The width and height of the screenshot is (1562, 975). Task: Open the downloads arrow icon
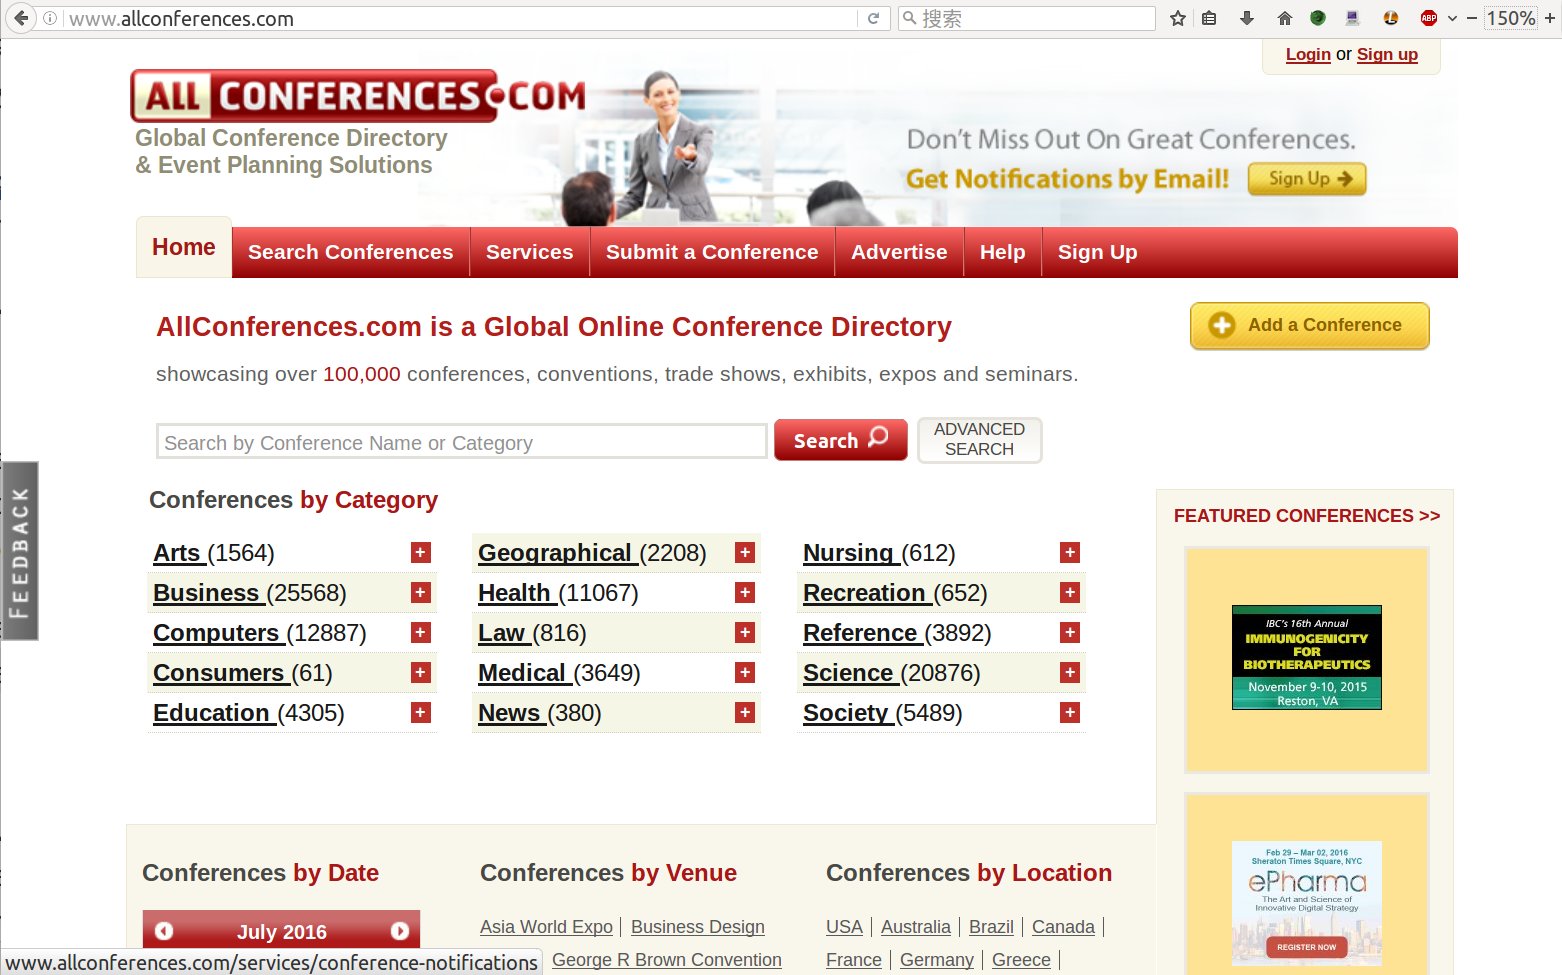(1246, 18)
